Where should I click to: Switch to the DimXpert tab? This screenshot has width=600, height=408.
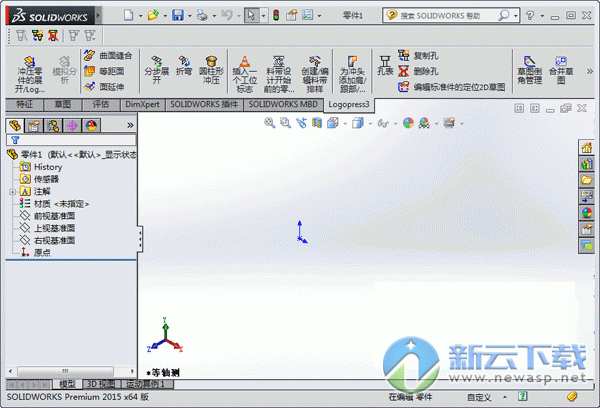143,104
